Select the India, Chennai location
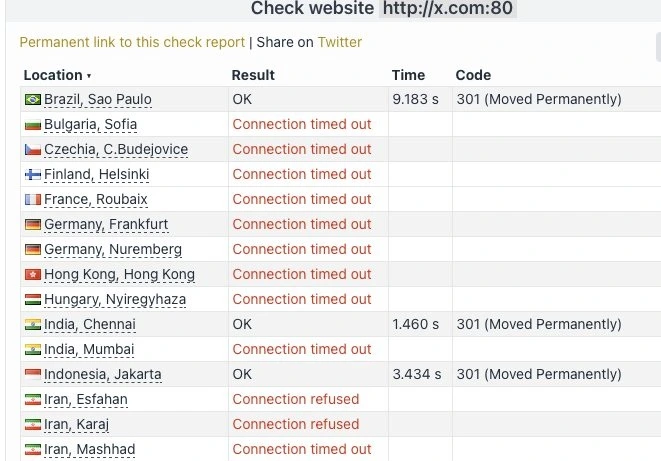Image resolution: width=661 pixels, height=461 pixels. (89, 325)
